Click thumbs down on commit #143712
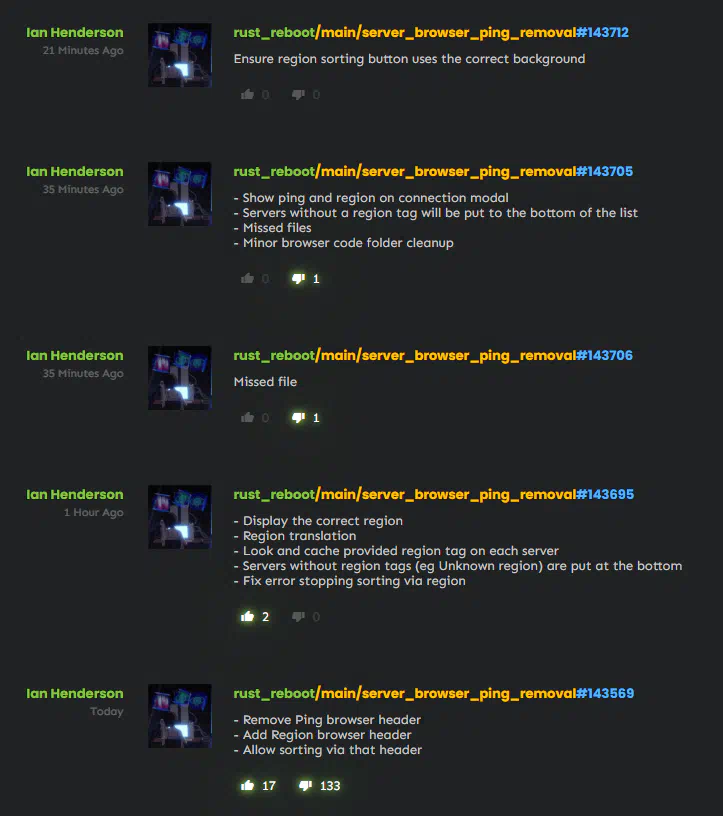Screen dimensions: 723x816 click(298, 94)
